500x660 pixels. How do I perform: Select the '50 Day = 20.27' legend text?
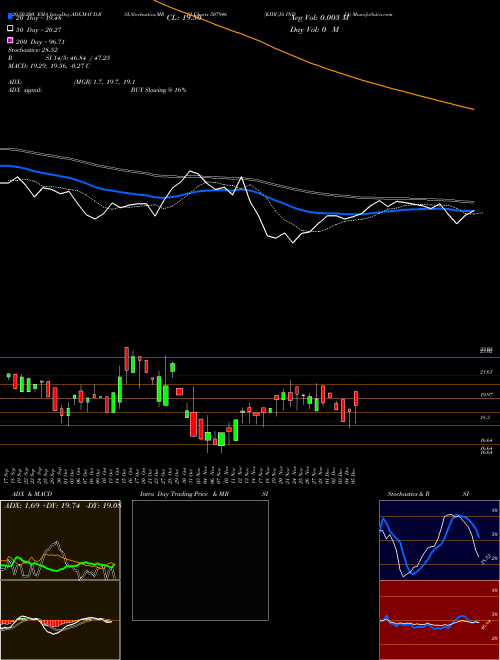(39, 29)
